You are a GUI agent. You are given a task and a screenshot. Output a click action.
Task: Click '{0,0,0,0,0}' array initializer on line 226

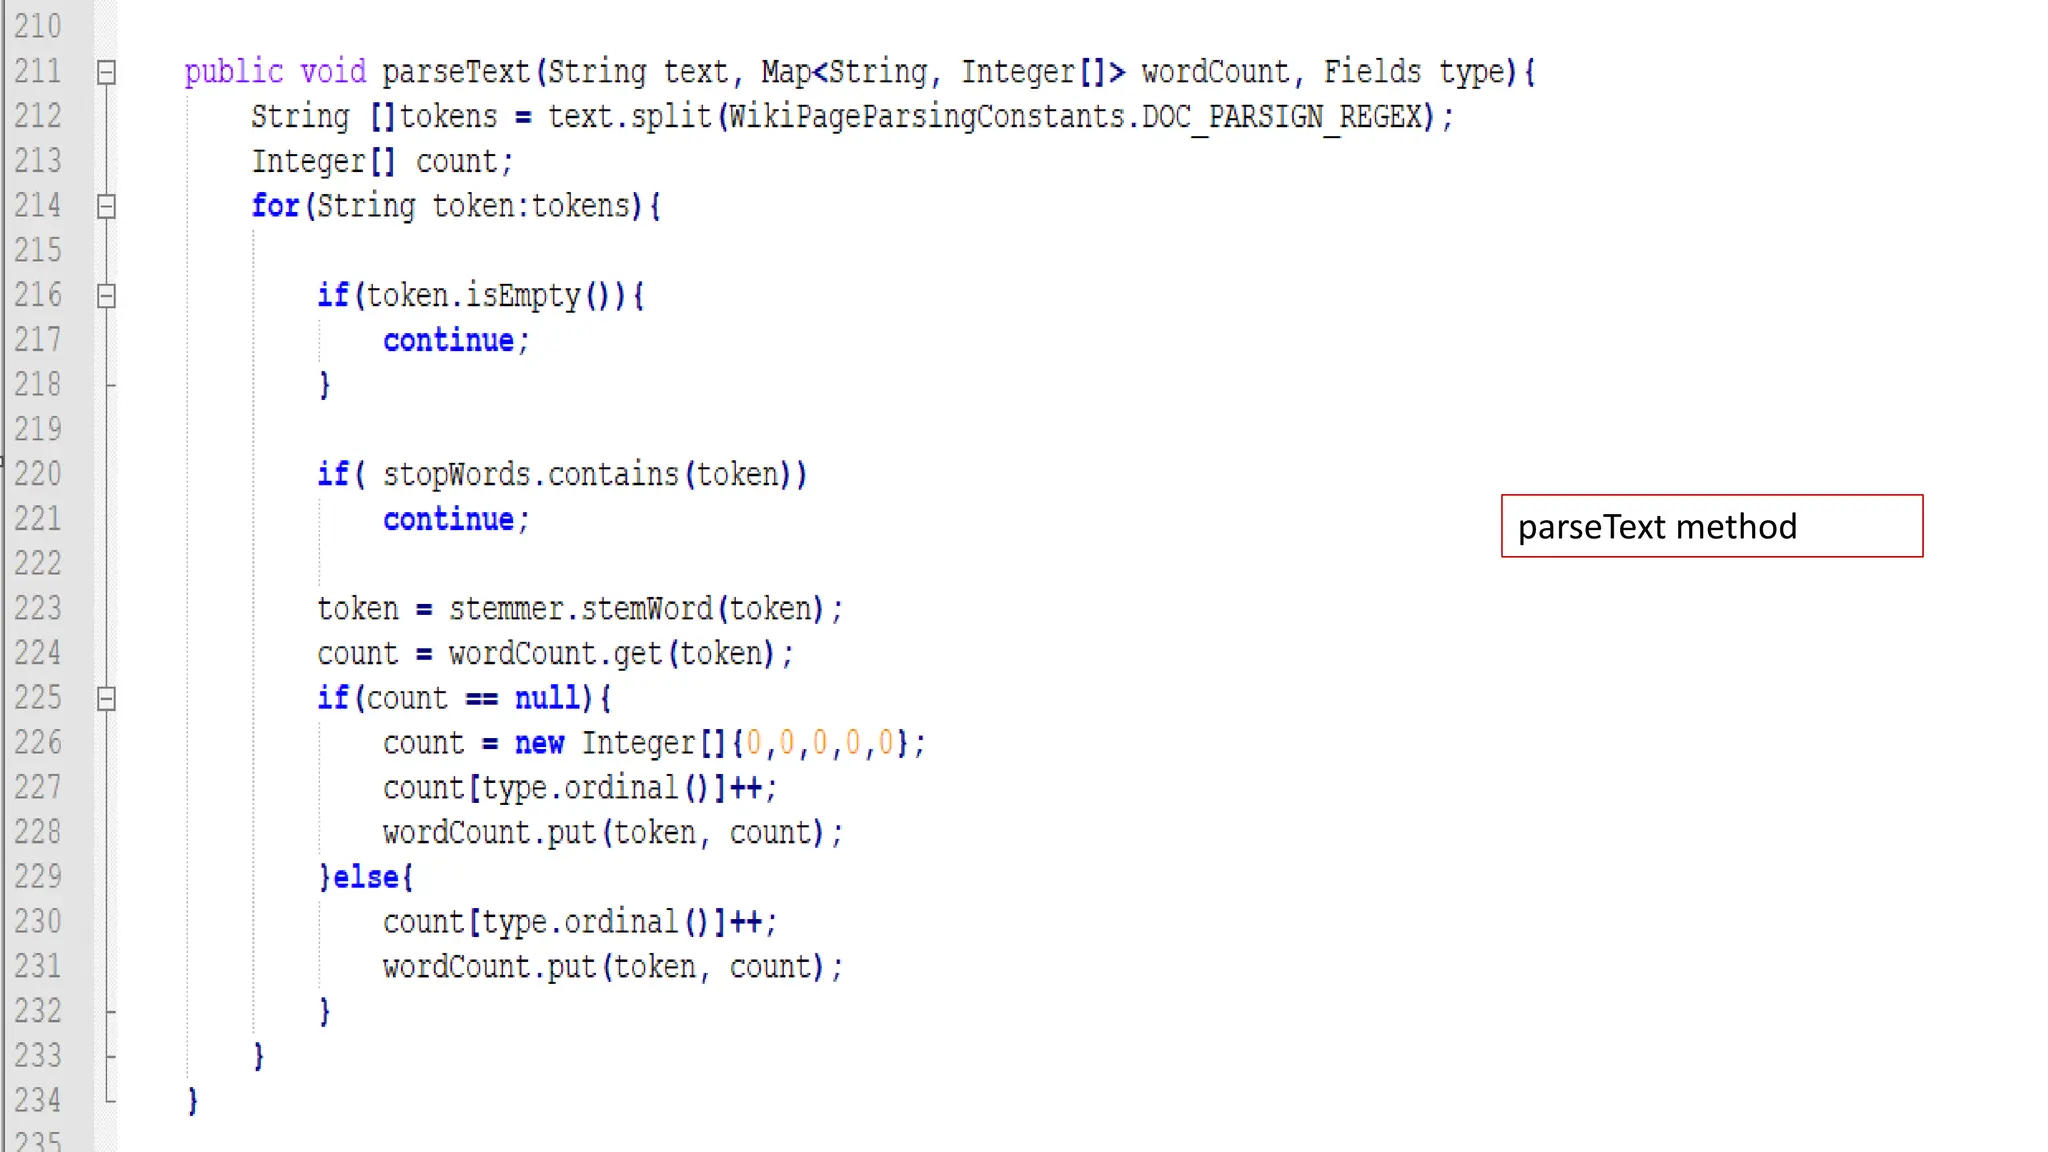820,743
